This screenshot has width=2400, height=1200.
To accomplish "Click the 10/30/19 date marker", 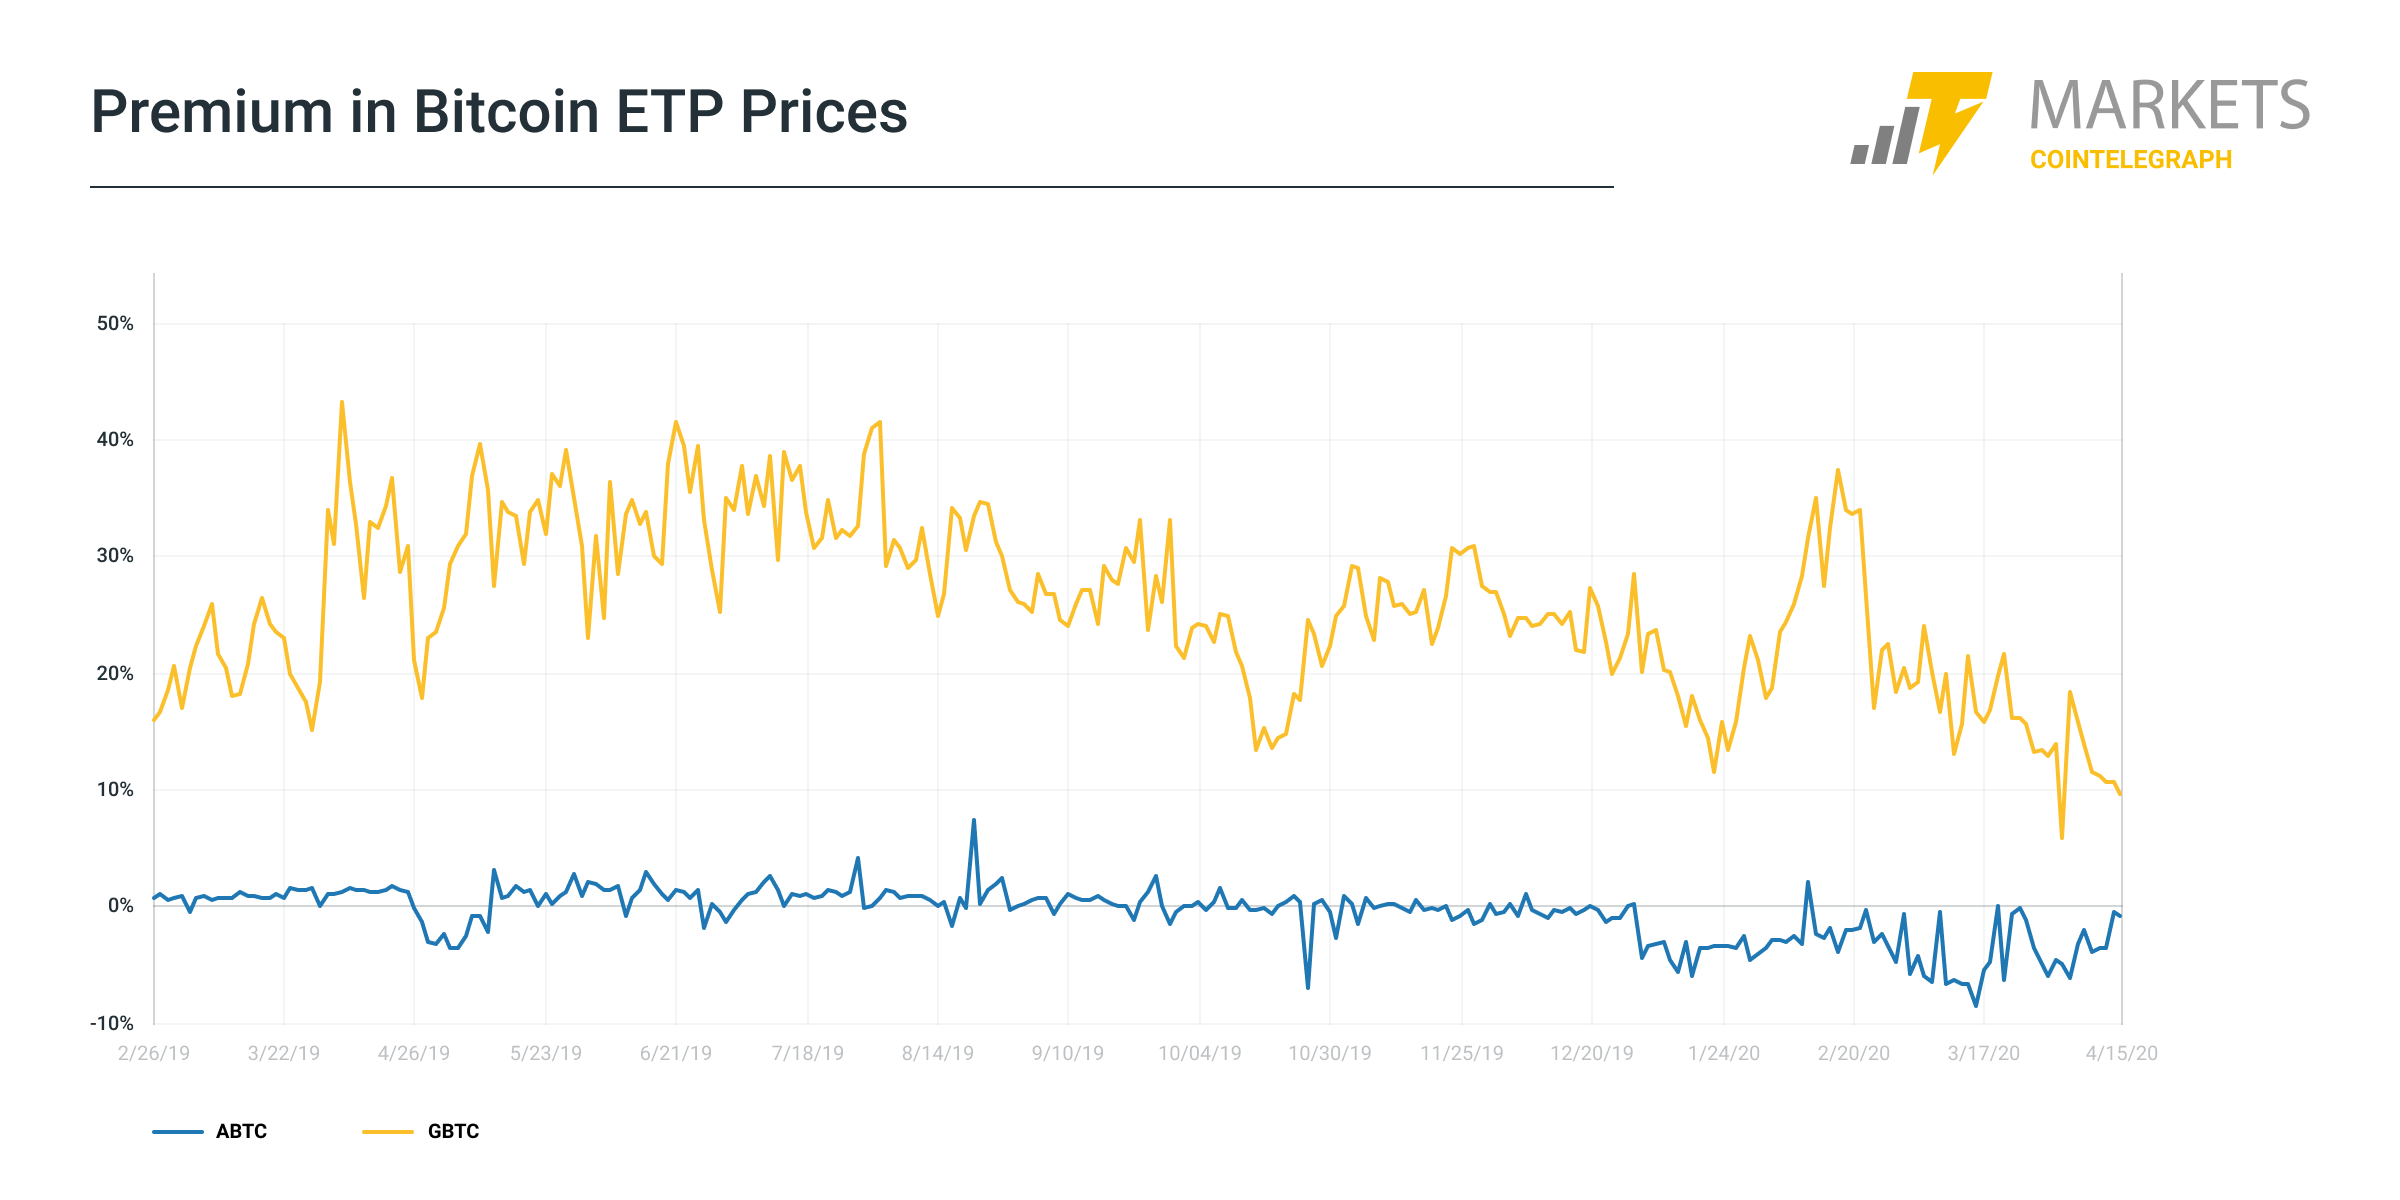I will (1330, 1053).
